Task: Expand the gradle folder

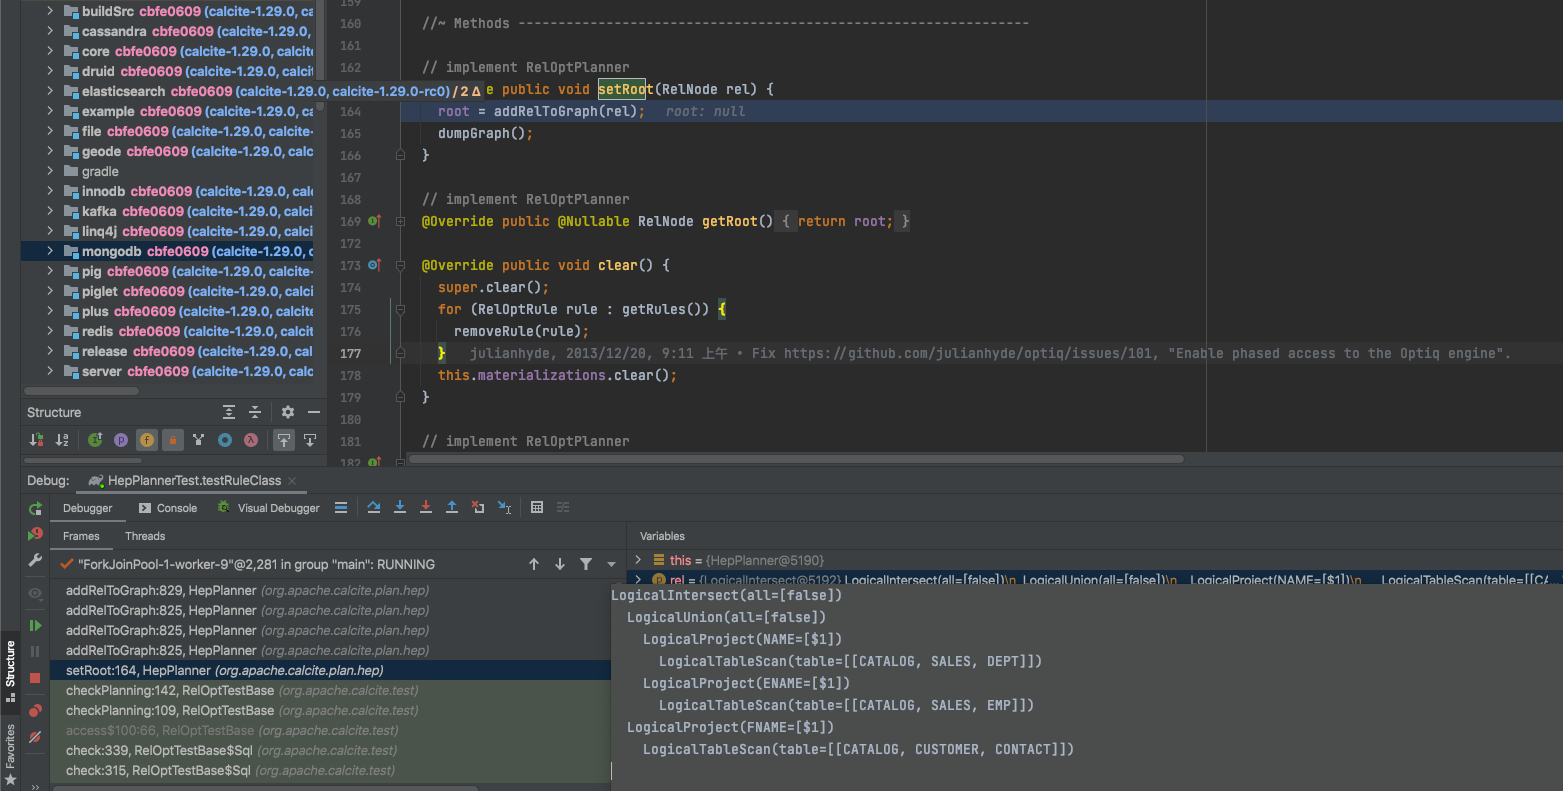Action: pos(50,171)
